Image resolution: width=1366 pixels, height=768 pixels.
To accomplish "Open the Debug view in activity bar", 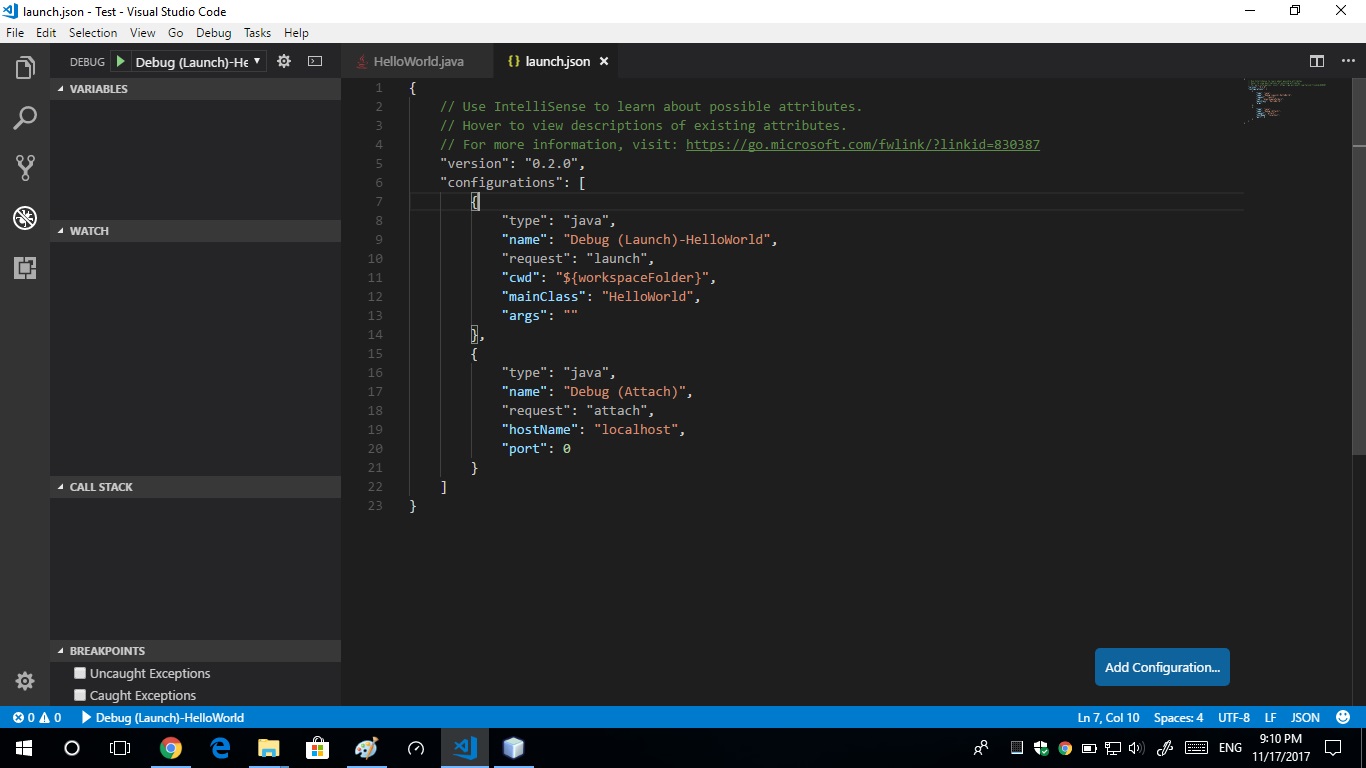I will (25, 217).
